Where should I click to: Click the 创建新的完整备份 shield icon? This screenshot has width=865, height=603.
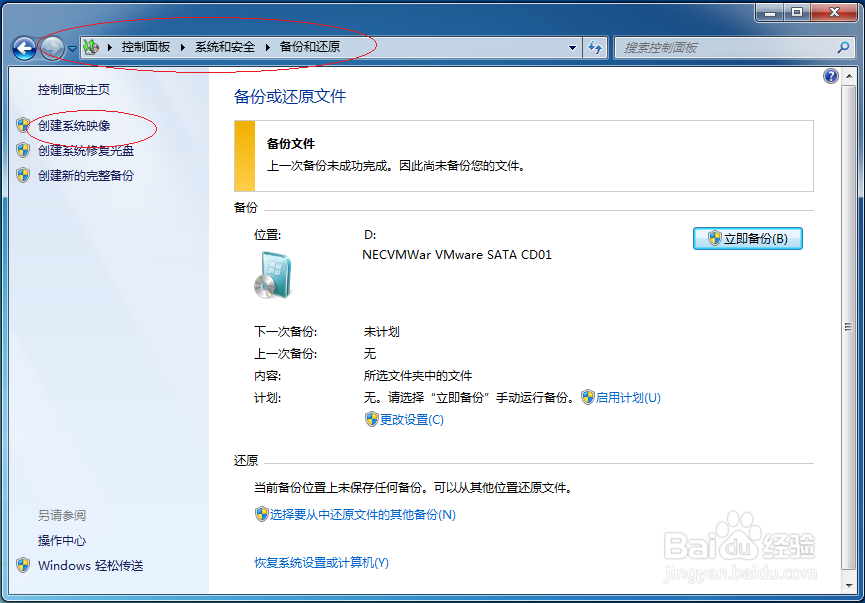[x=23, y=175]
